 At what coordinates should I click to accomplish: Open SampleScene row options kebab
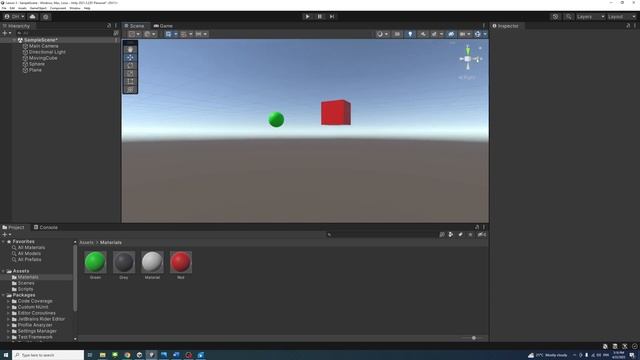[x=116, y=40]
